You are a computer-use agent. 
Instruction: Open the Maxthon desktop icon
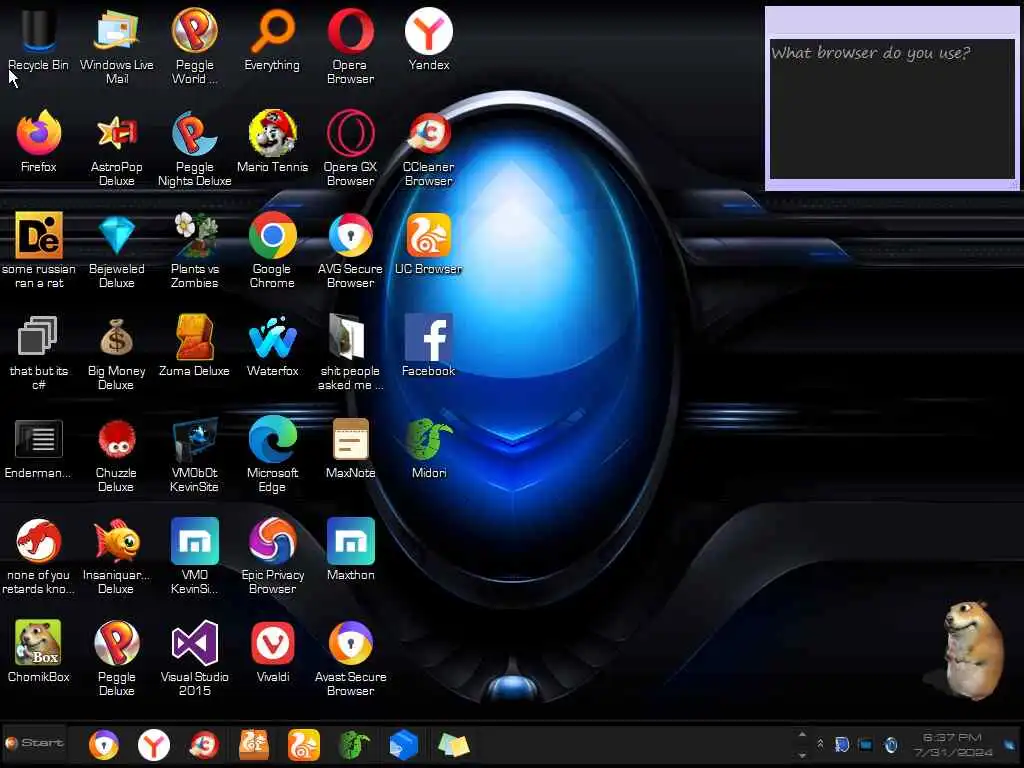pos(351,549)
